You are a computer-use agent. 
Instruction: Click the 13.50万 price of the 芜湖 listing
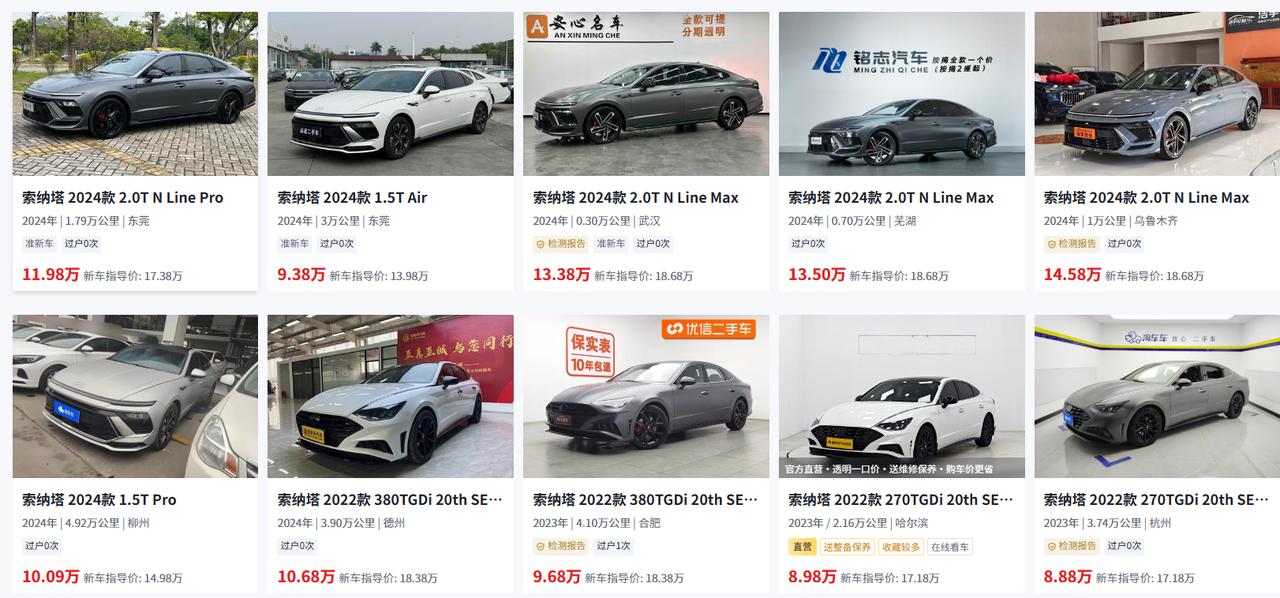coord(817,274)
